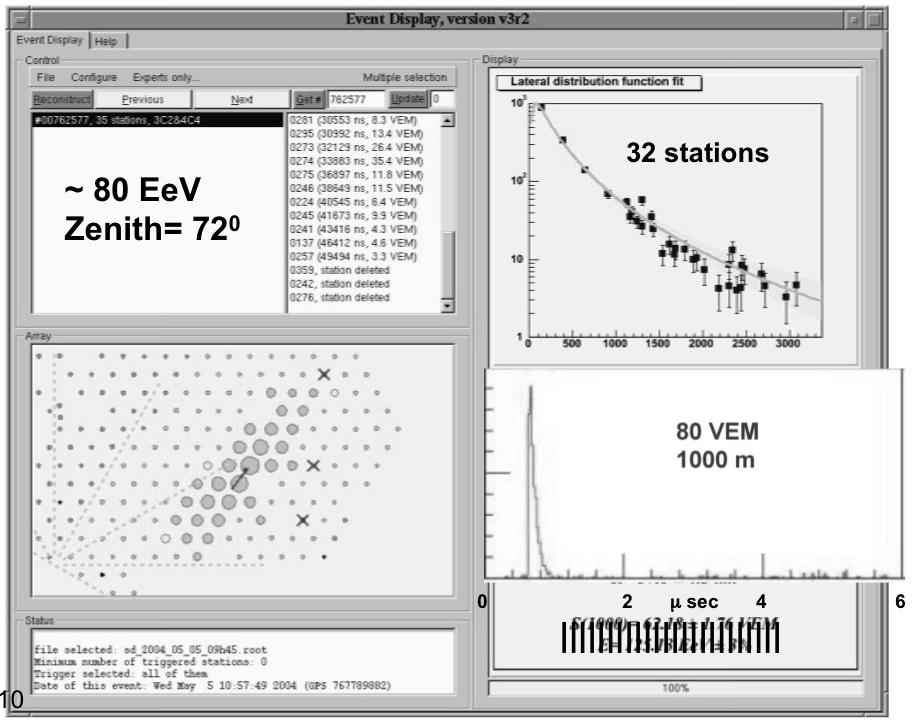Click the Update button

(x=407, y=99)
